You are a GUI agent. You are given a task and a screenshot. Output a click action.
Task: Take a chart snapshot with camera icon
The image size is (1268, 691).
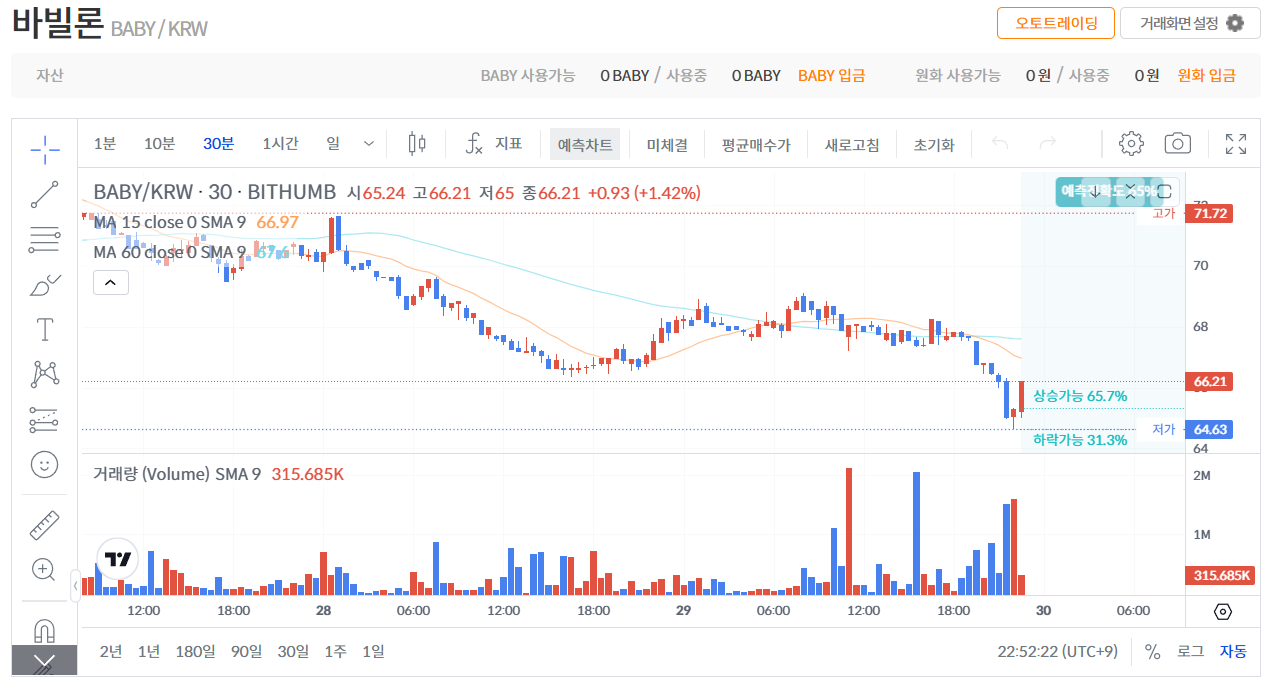(1178, 144)
